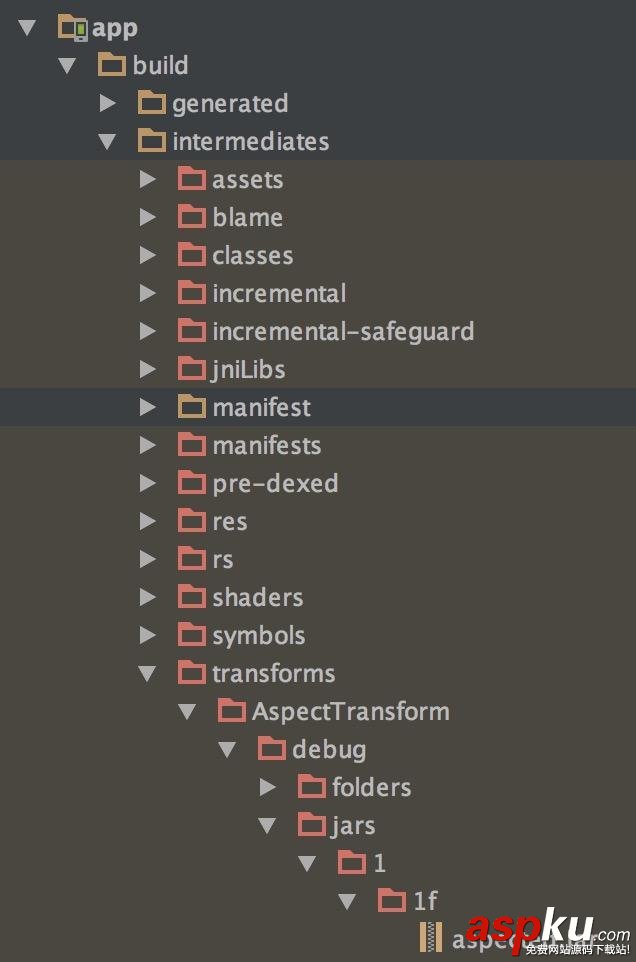Click the manifest folder icon

pyautogui.click(x=192, y=407)
